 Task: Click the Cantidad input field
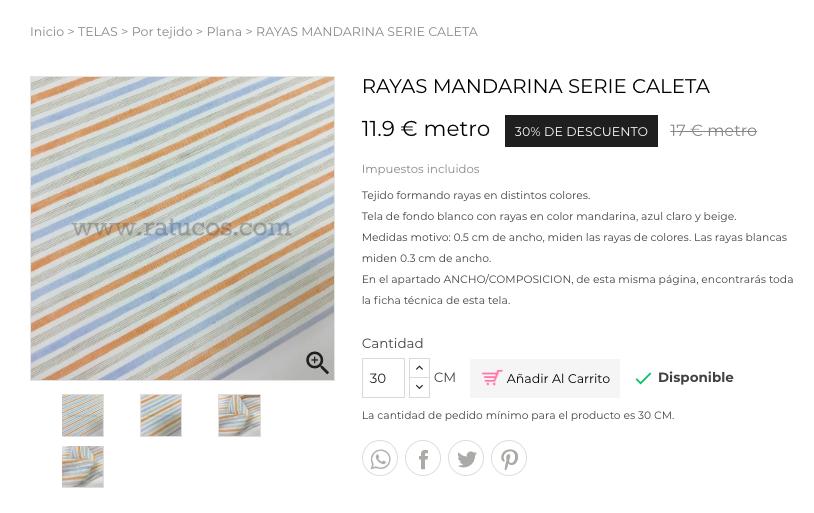click(383, 378)
